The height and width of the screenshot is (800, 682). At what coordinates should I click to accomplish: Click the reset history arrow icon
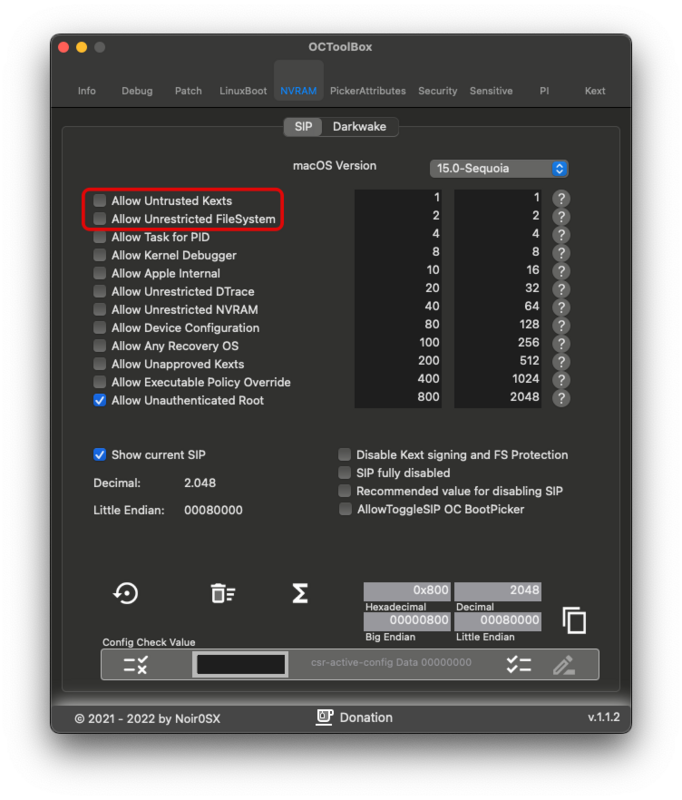pos(125,593)
